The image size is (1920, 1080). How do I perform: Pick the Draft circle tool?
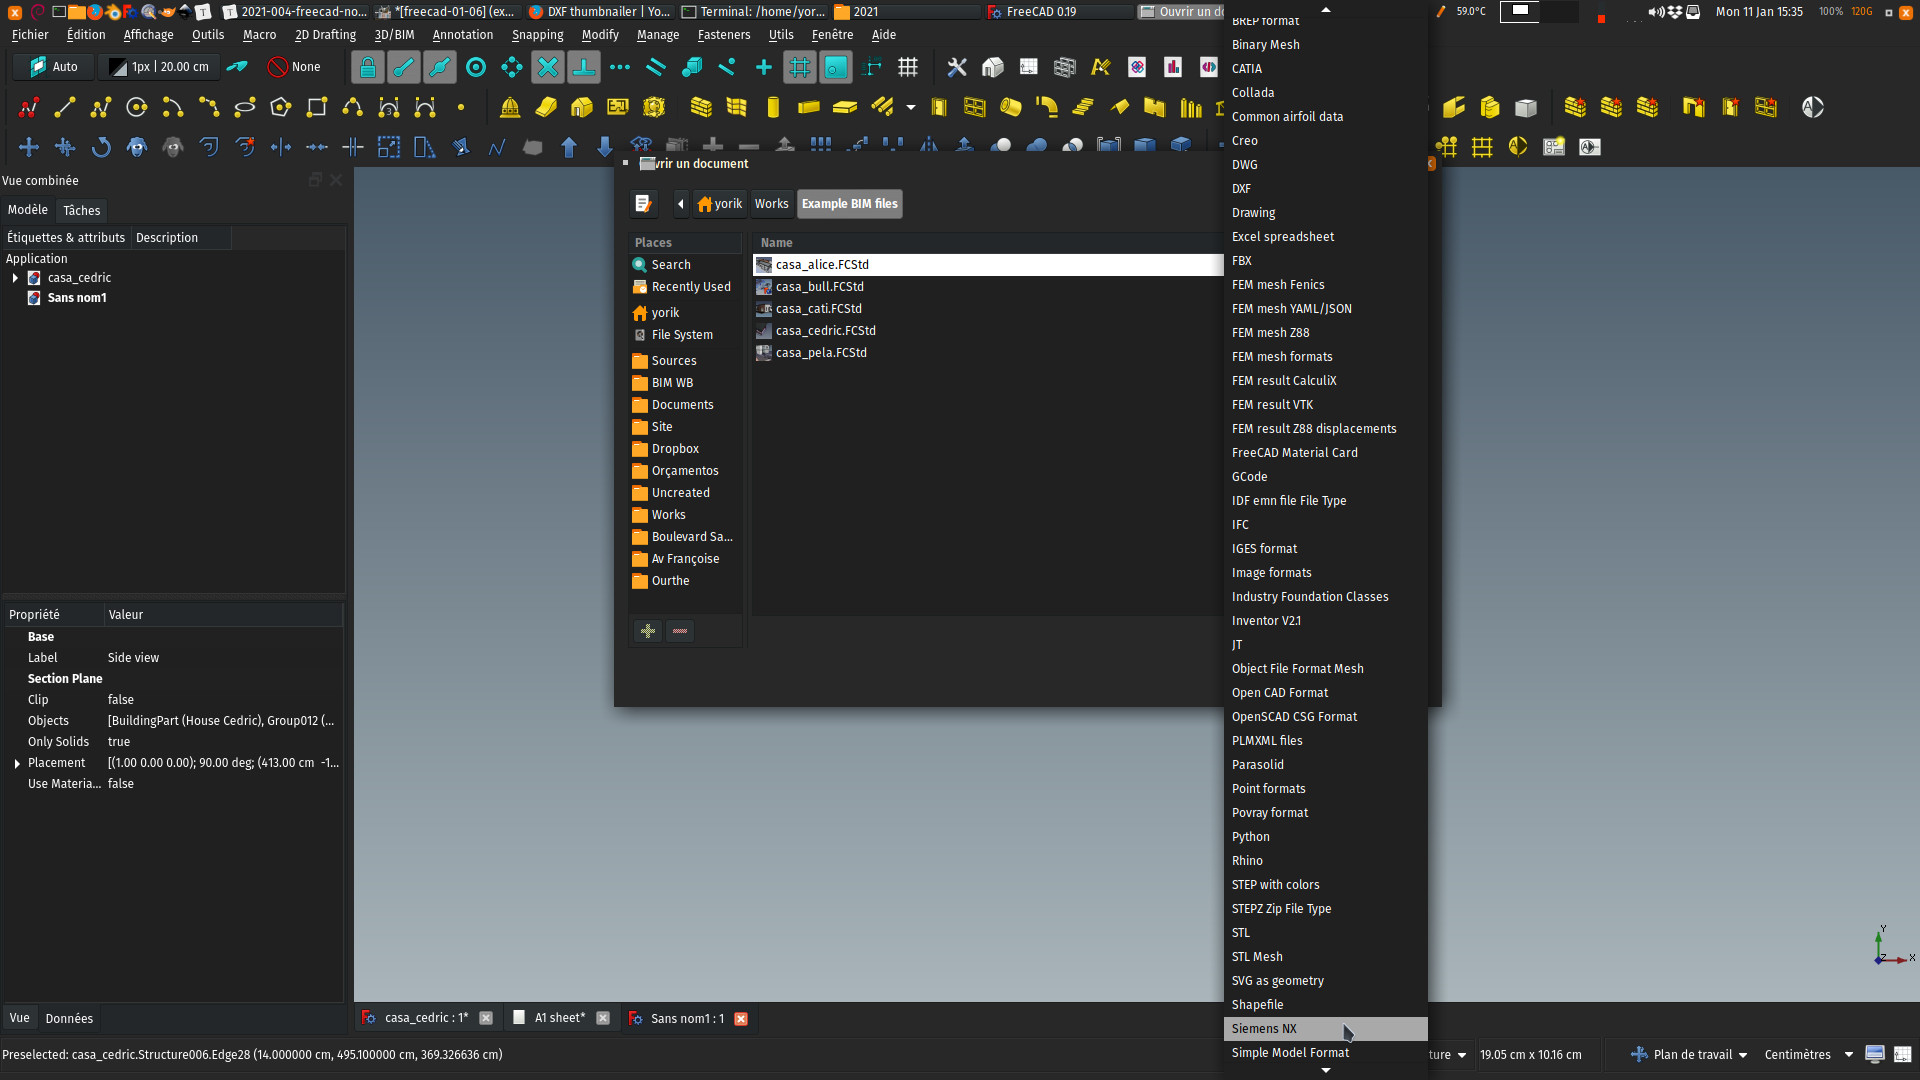[x=137, y=107]
